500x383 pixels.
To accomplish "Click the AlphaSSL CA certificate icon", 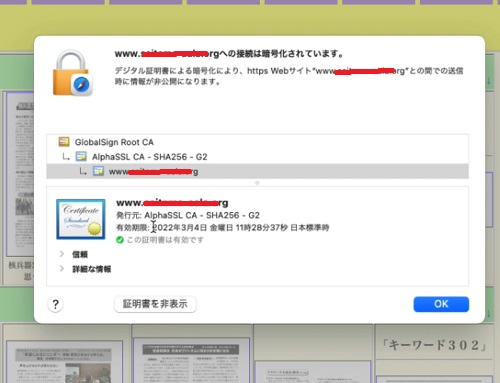I will click(x=81, y=156).
